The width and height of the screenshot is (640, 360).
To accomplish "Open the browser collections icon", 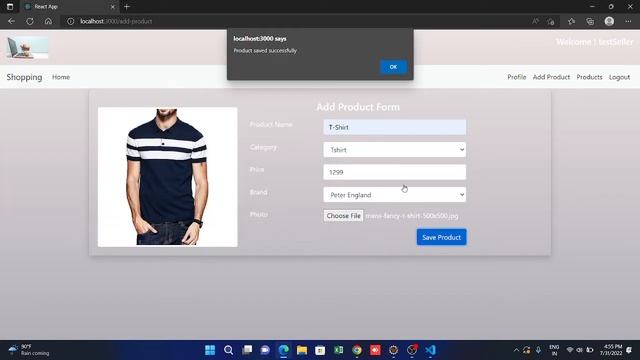I will point(590,21).
